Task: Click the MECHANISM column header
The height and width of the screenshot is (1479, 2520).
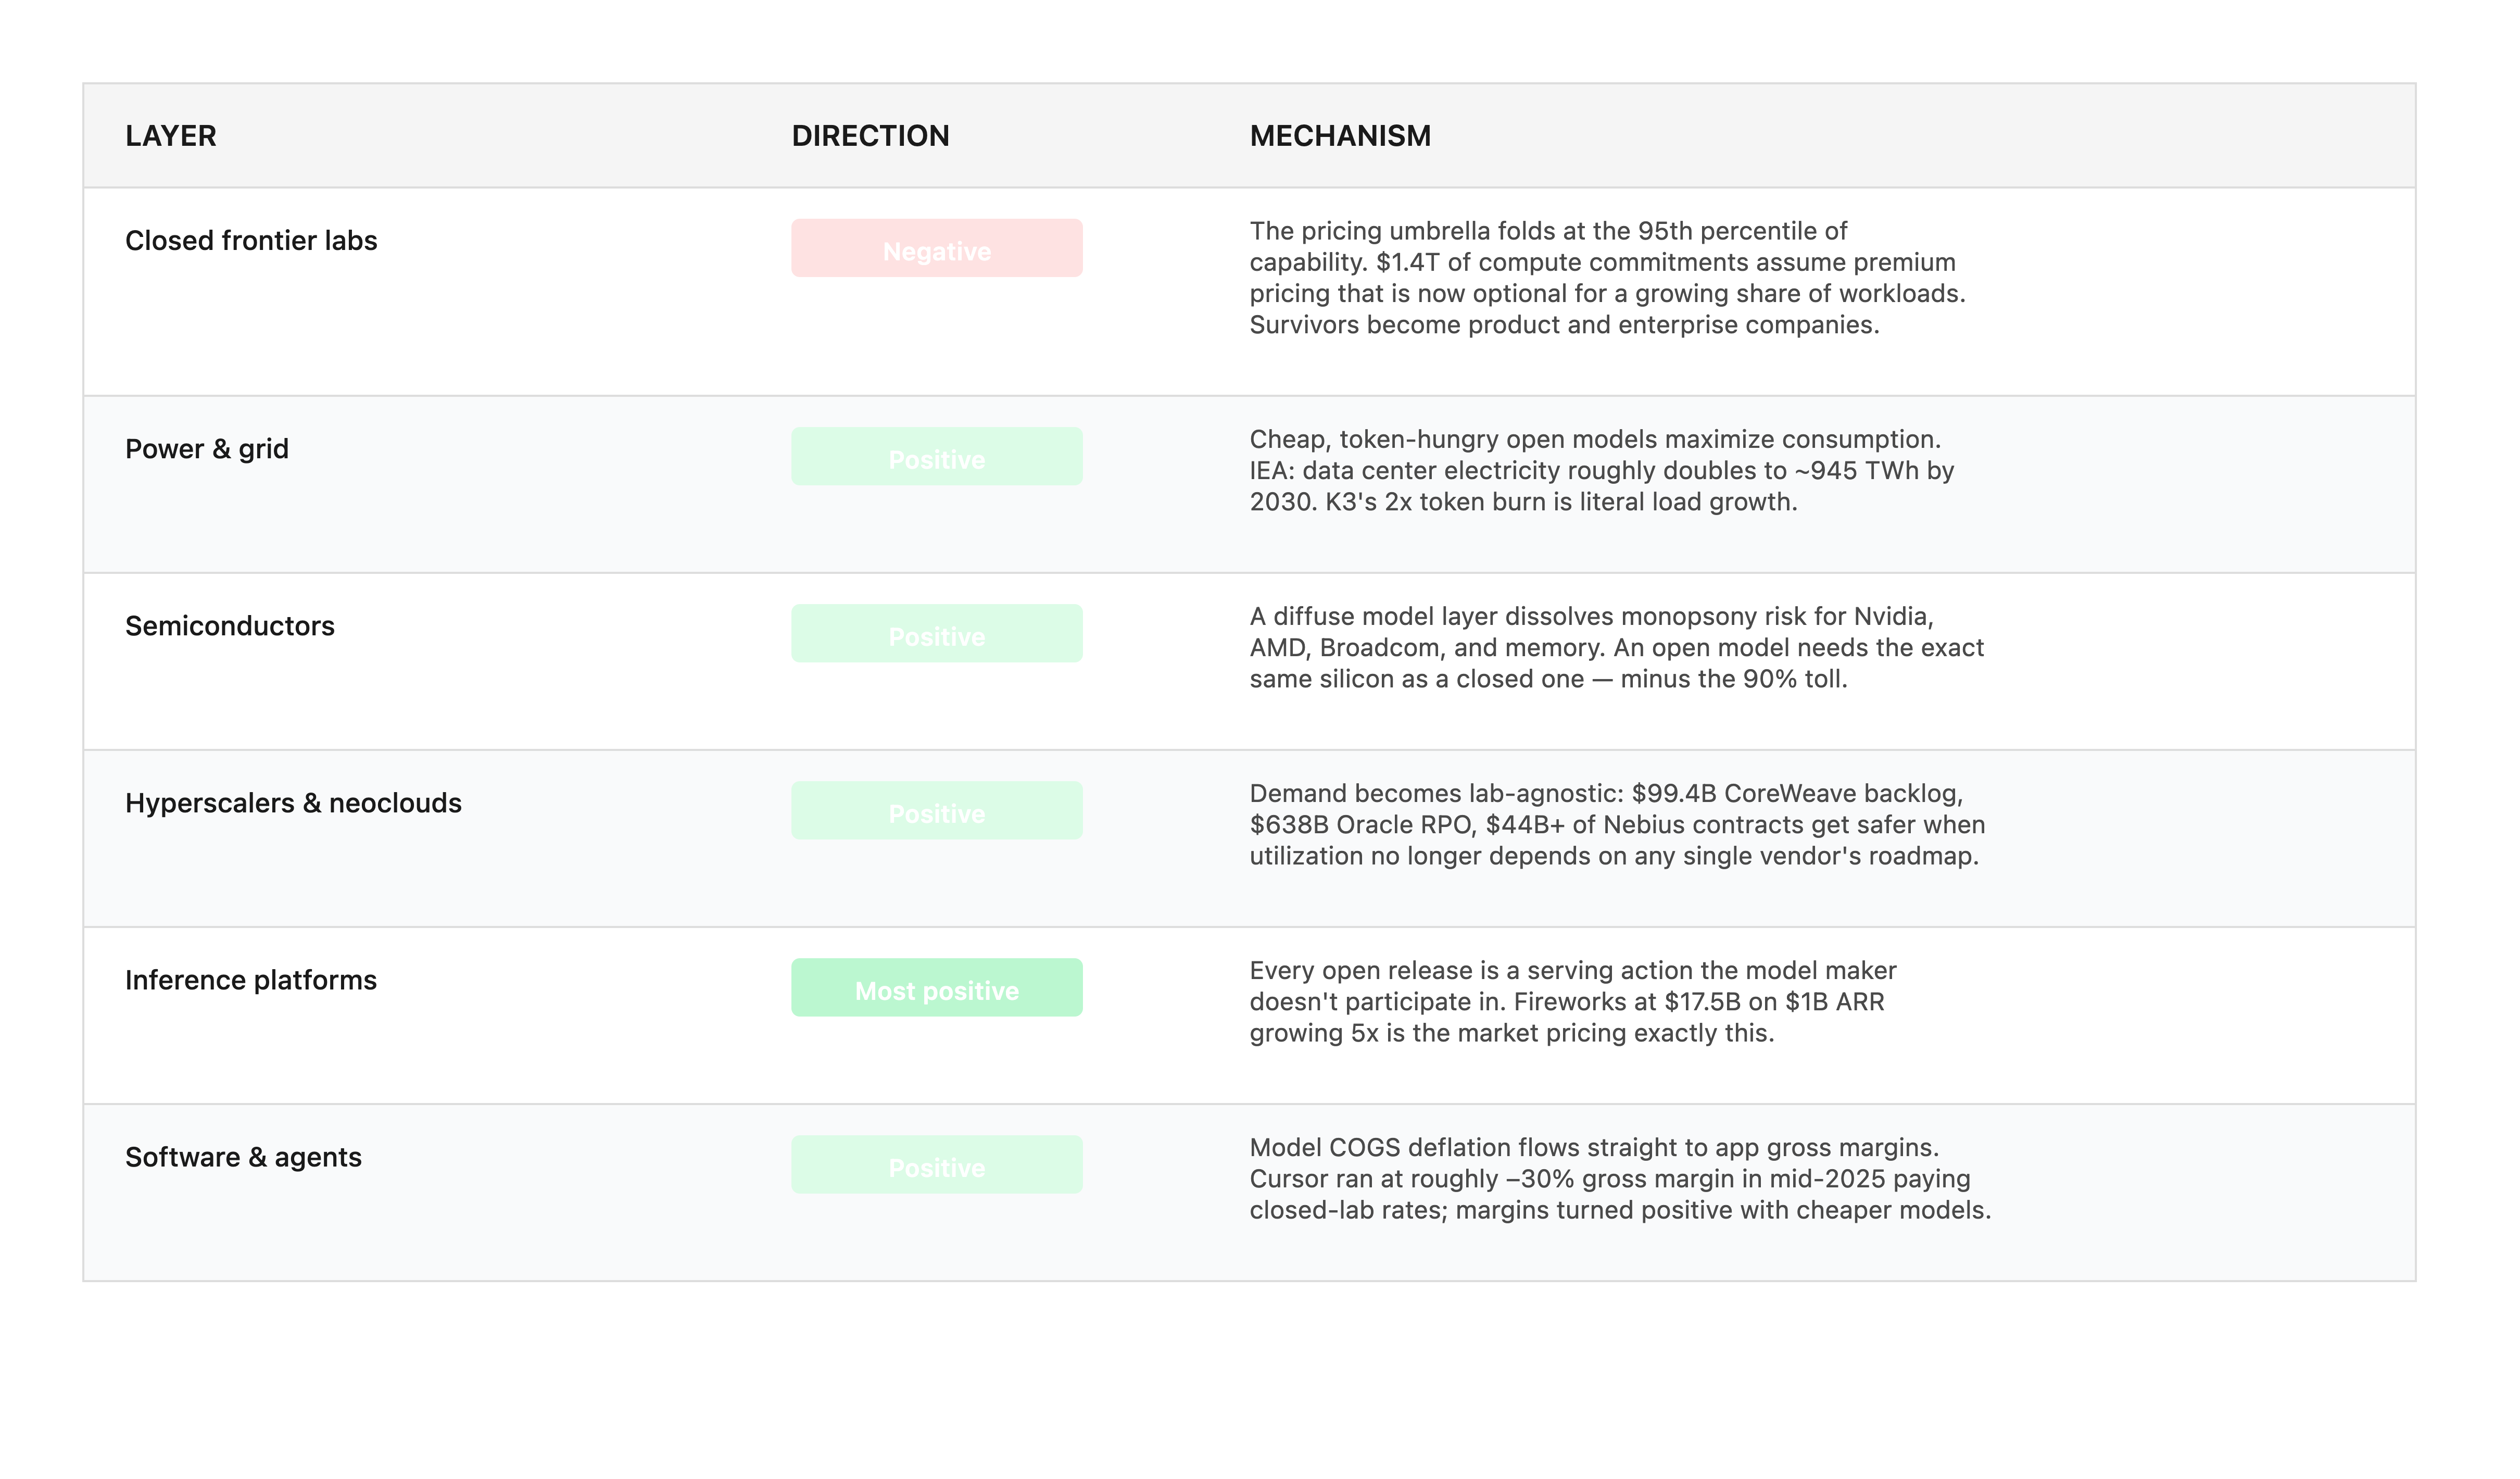Action: coord(1340,136)
